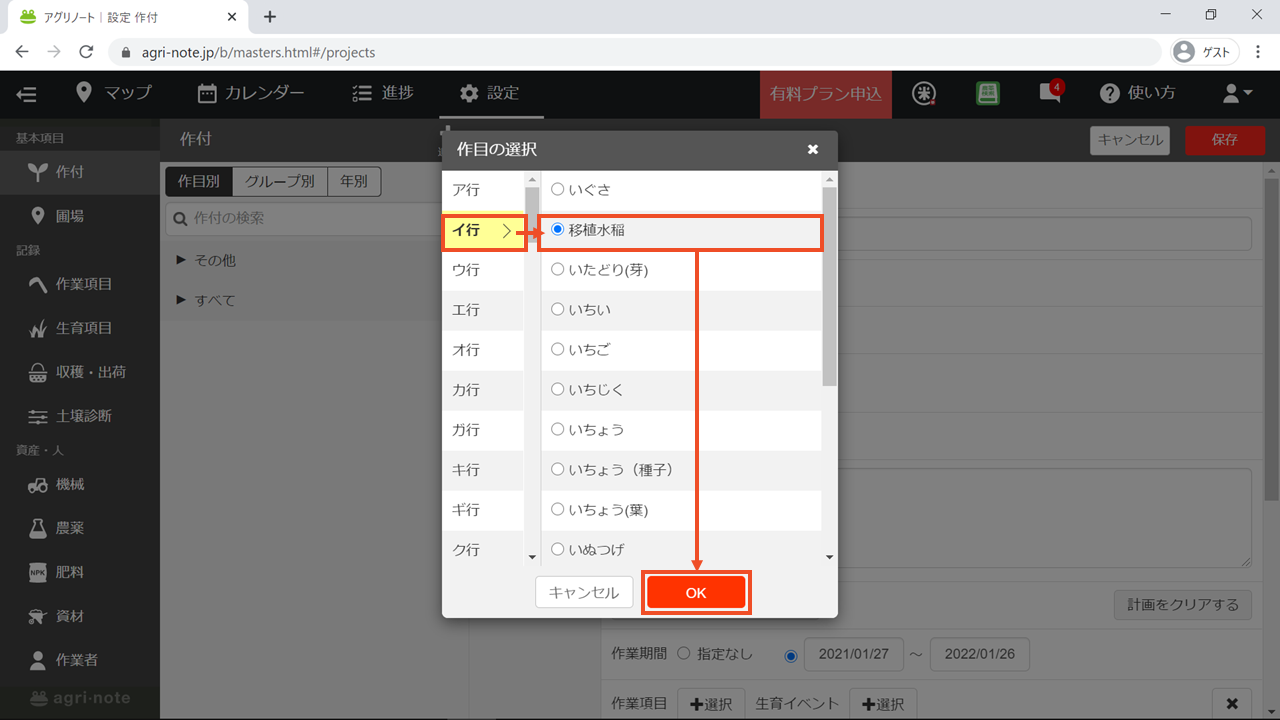Viewport: 1280px width, 720px height.
Task: Choose the いちょう(種子) radio button
Action: pyautogui.click(x=558, y=469)
